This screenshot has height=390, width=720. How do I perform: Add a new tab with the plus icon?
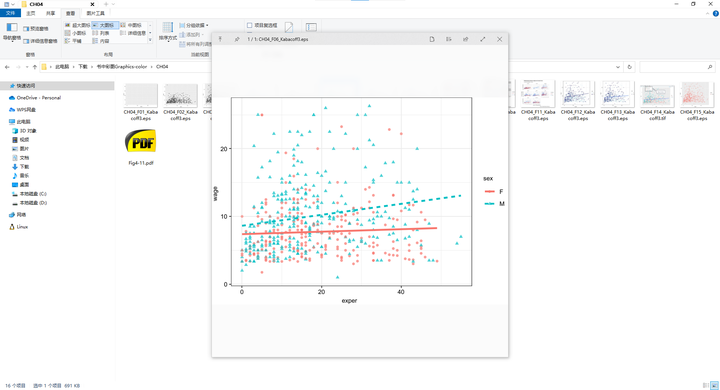[x=106, y=4]
